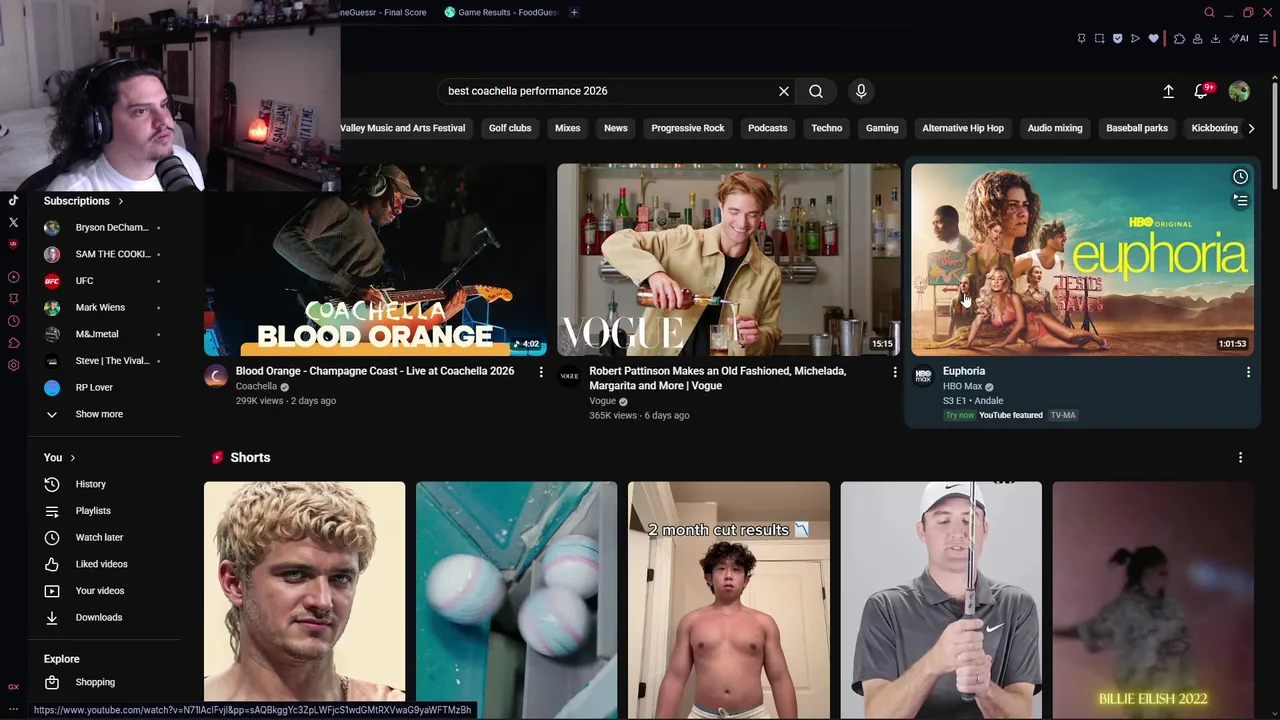Image resolution: width=1280 pixels, height=720 pixels.
Task: Open Mark Wiens subscription channel
Action: coord(104,308)
